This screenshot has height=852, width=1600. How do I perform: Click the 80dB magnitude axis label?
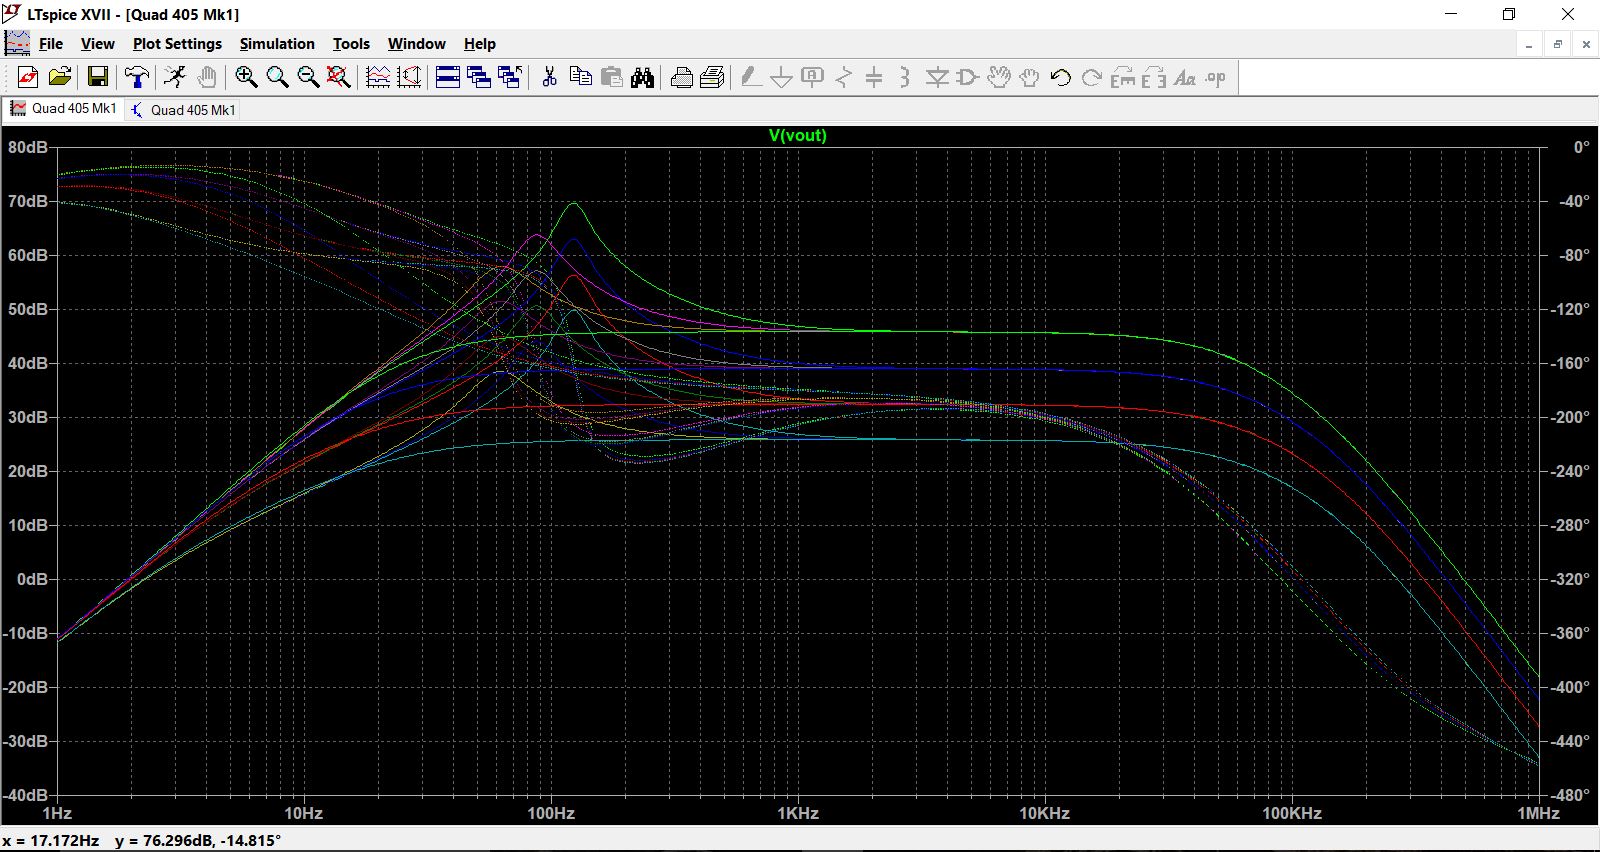(28, 147)
